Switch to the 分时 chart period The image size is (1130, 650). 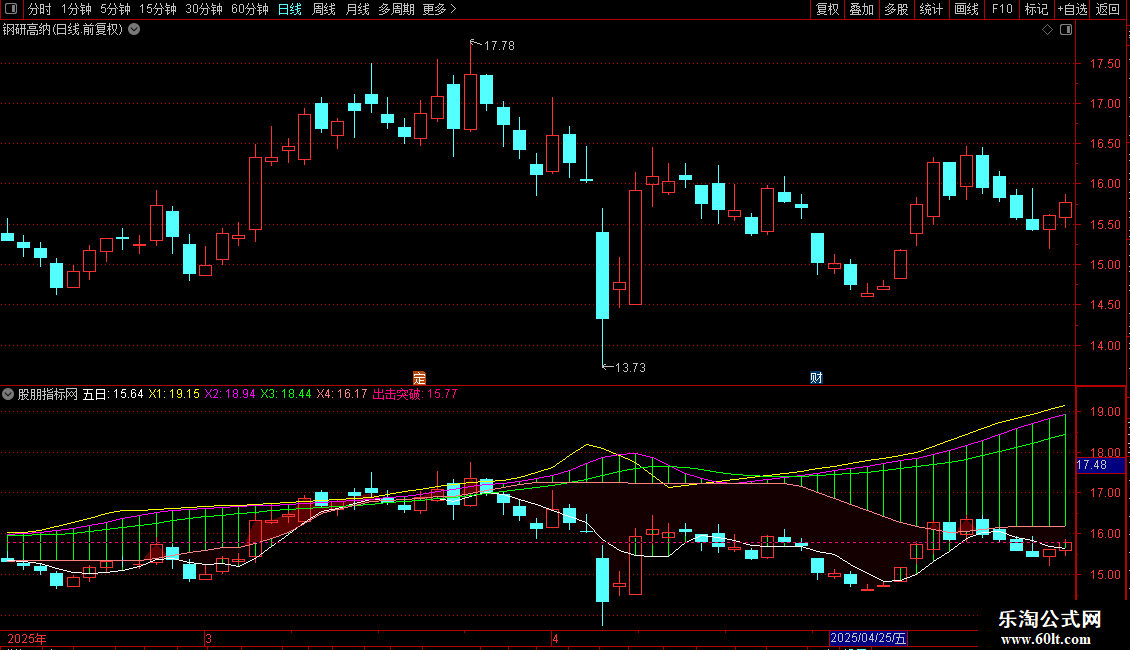pos(40,9)
